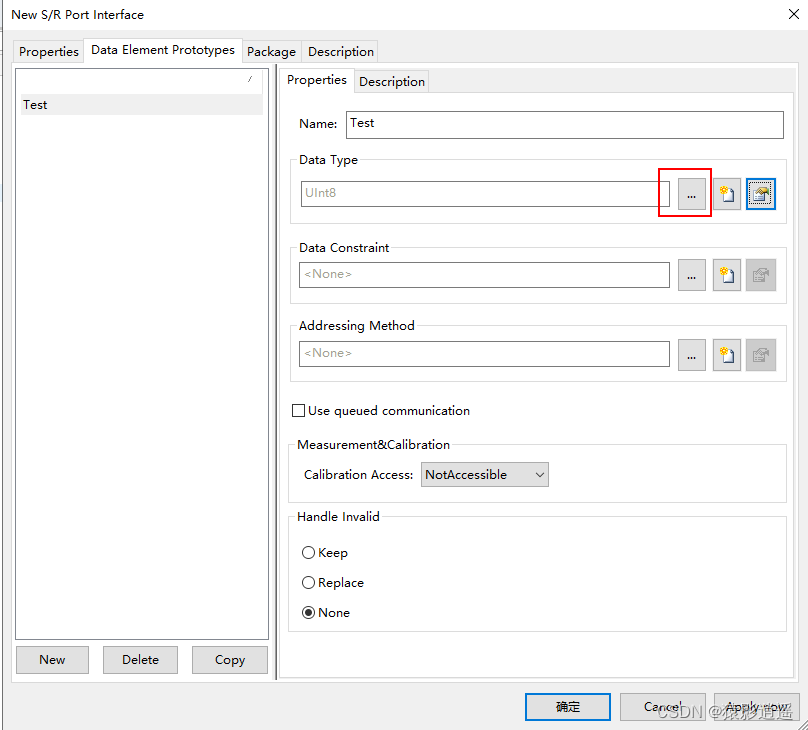The height and width of the screenshot is (730, 808).
Task: Select Test in data element list
Action: coord(142,105)
